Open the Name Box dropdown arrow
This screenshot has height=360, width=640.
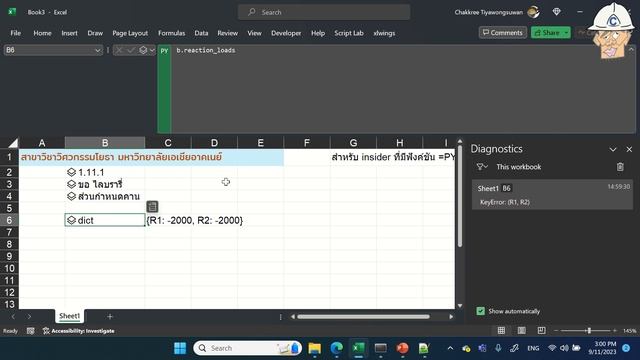(x=98, y=50)
